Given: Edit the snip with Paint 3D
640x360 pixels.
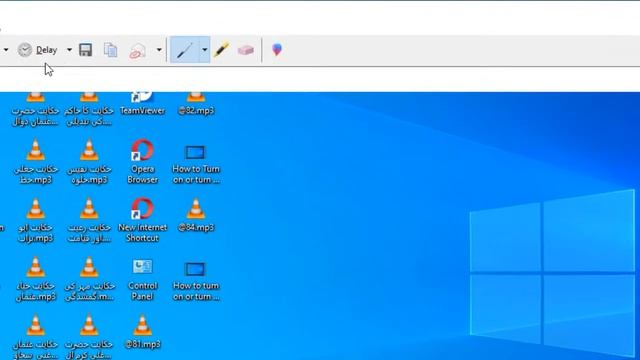Looking at the screenshot, I should click(277, 50).
